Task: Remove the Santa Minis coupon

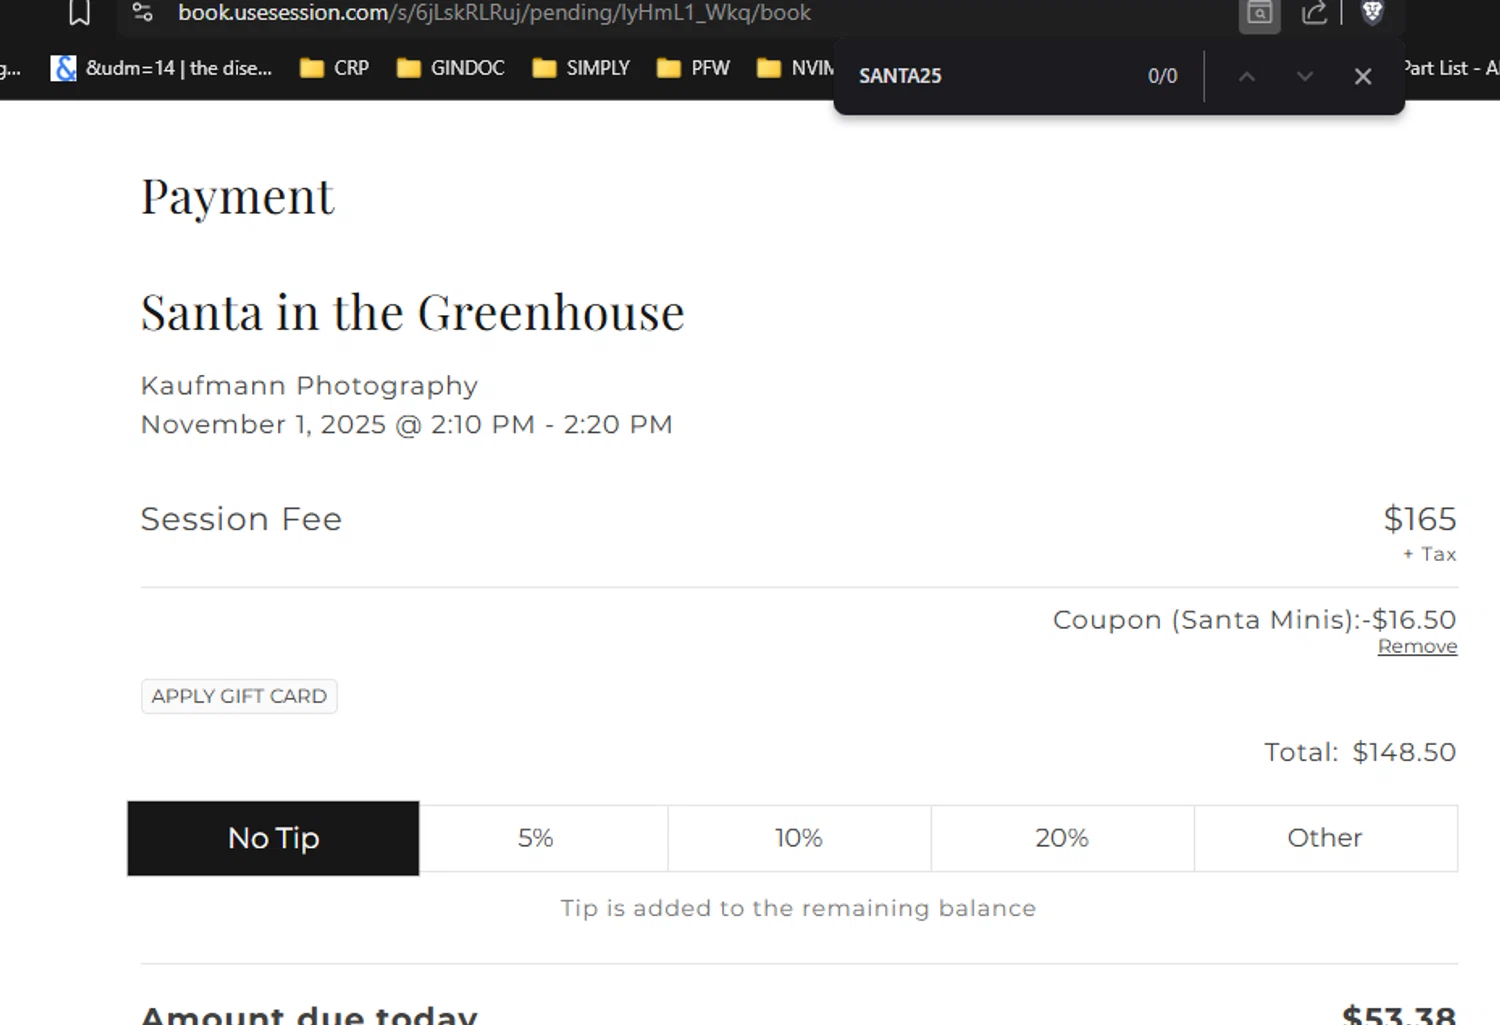Action: (1417, 647)
